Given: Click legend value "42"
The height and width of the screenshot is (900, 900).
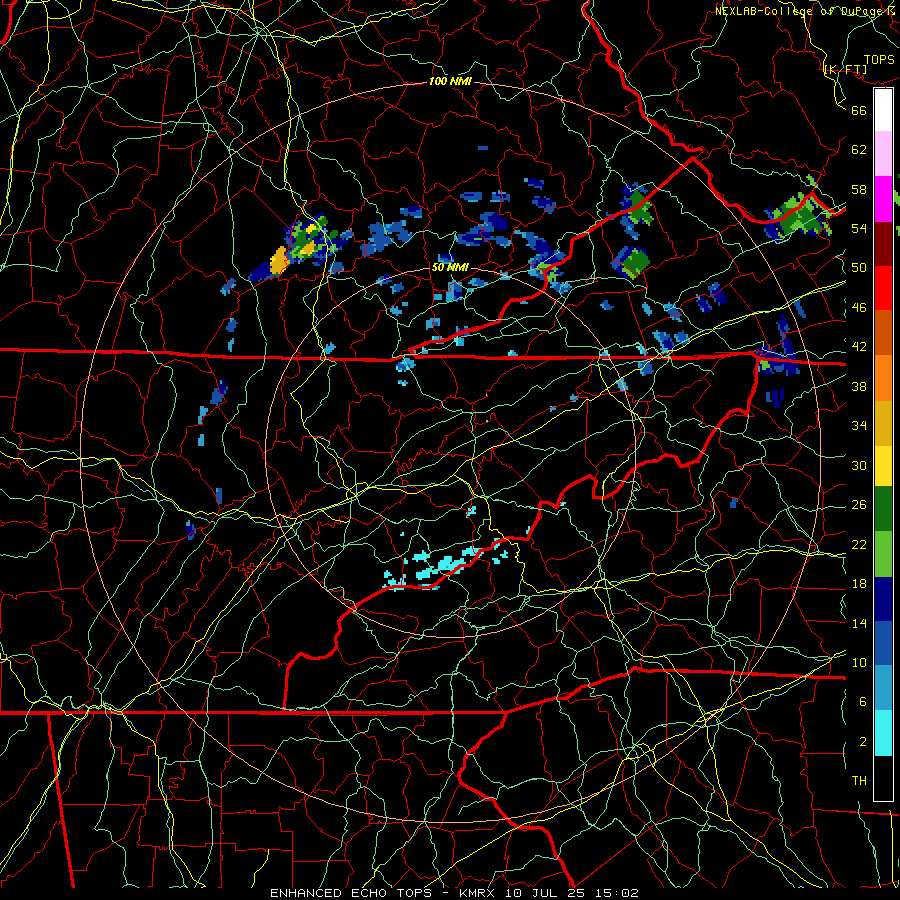Looking at the screenshot, I should (859, 347).
